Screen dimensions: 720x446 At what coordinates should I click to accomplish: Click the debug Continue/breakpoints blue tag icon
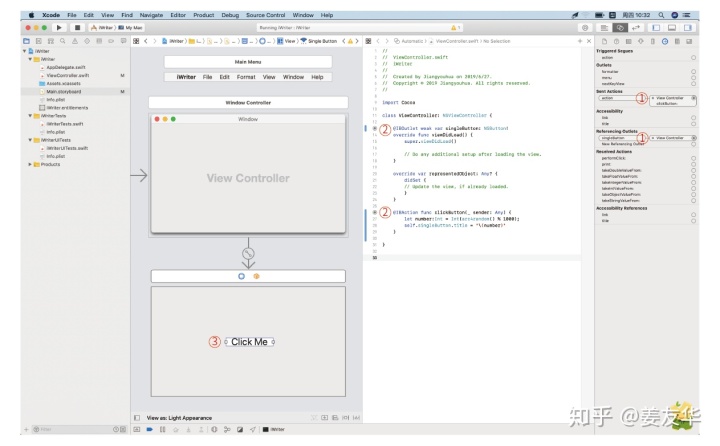149,429
